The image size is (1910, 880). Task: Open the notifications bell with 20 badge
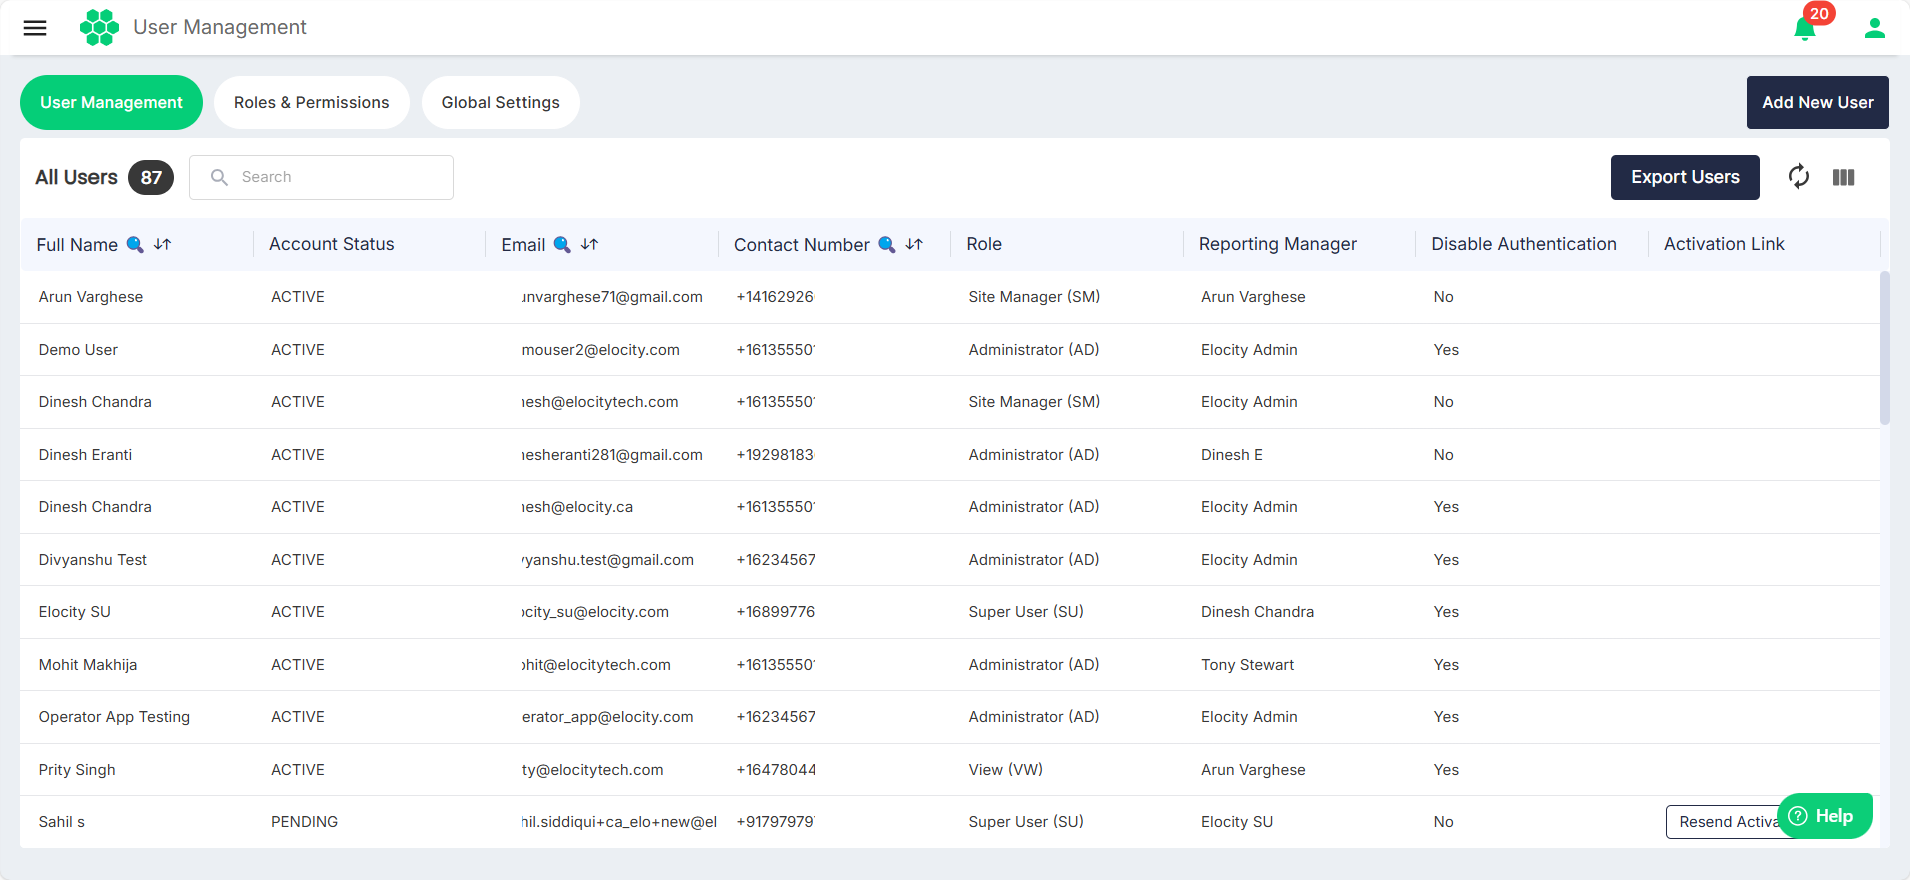click(x=1806, y=28)
